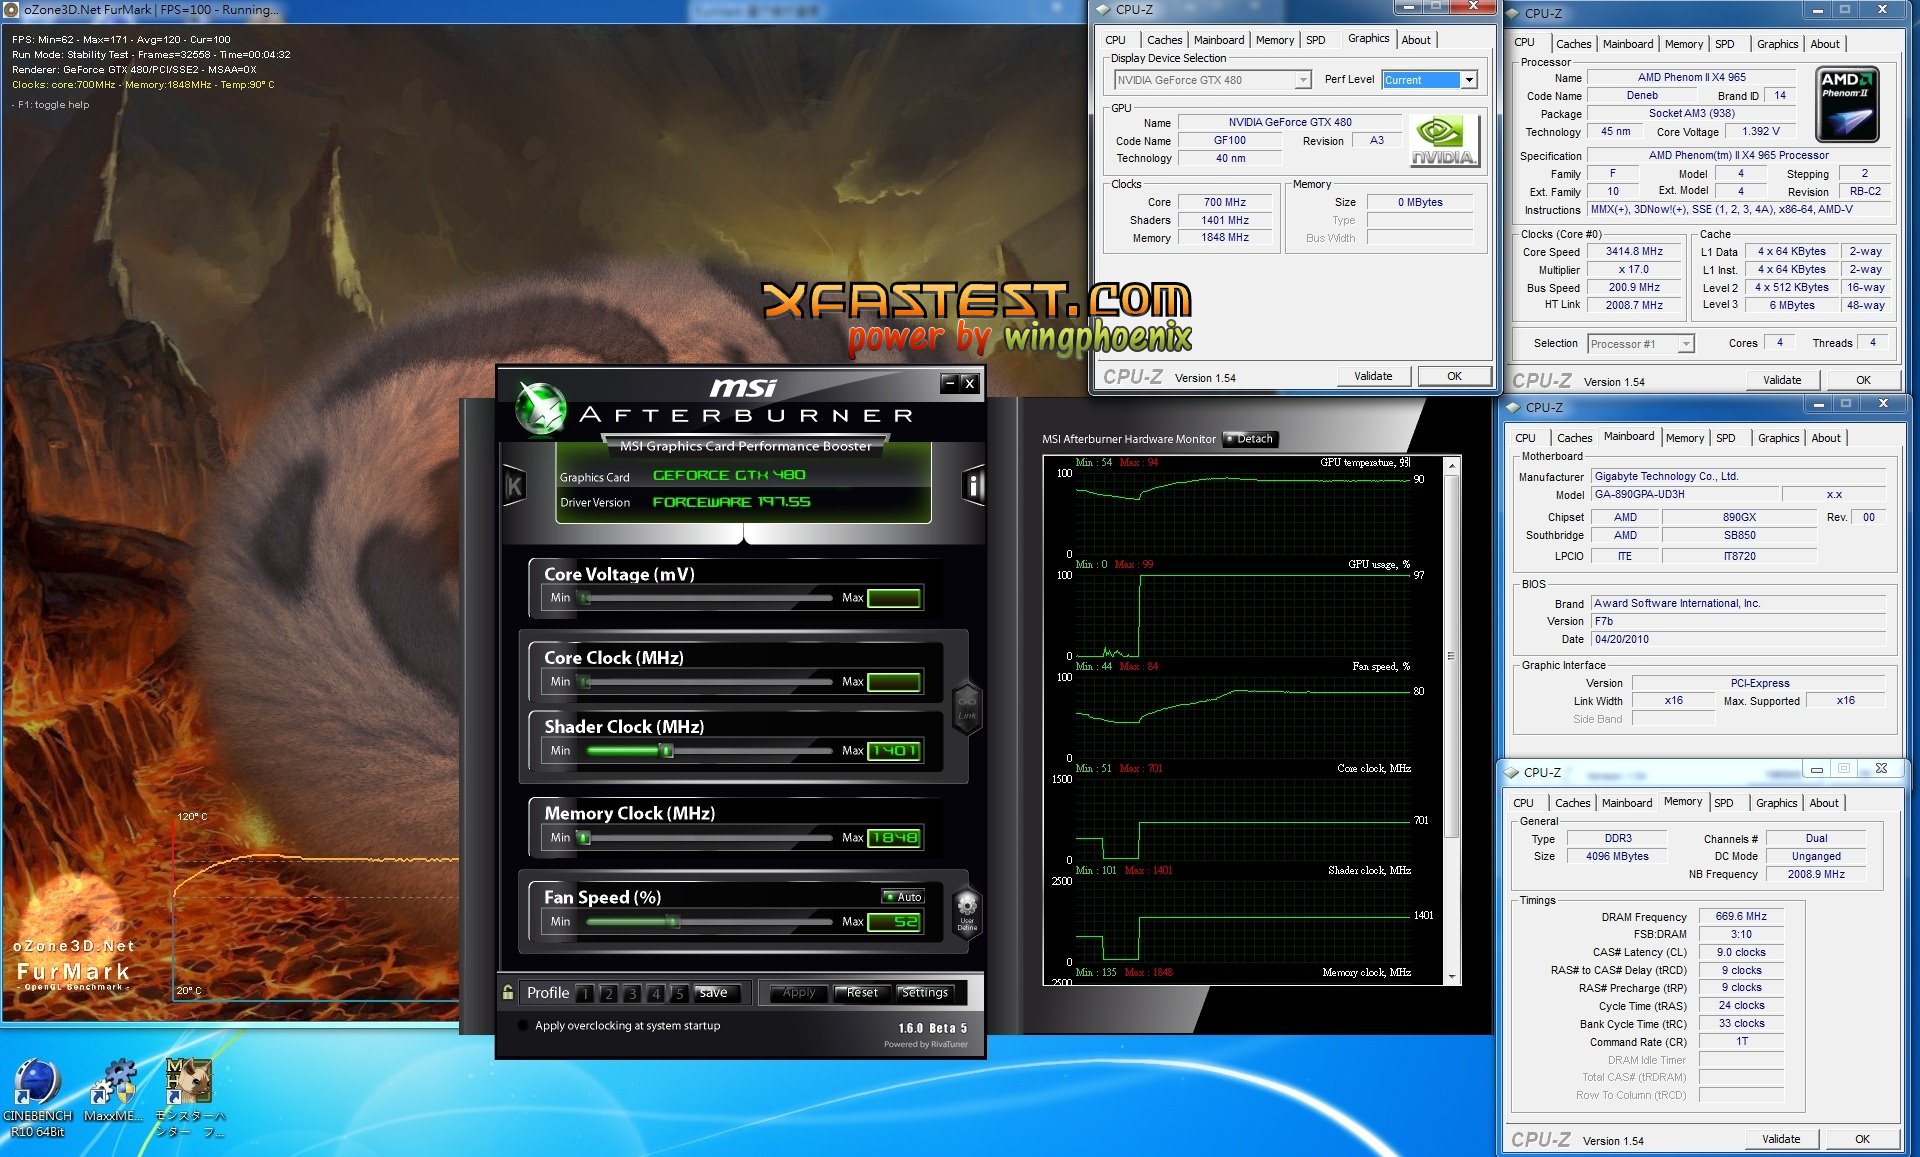Image resolution: width=1920 pixels, height=1157 pixels.
Task: Open Kombustor with the K side button
Action: (514, 486)
